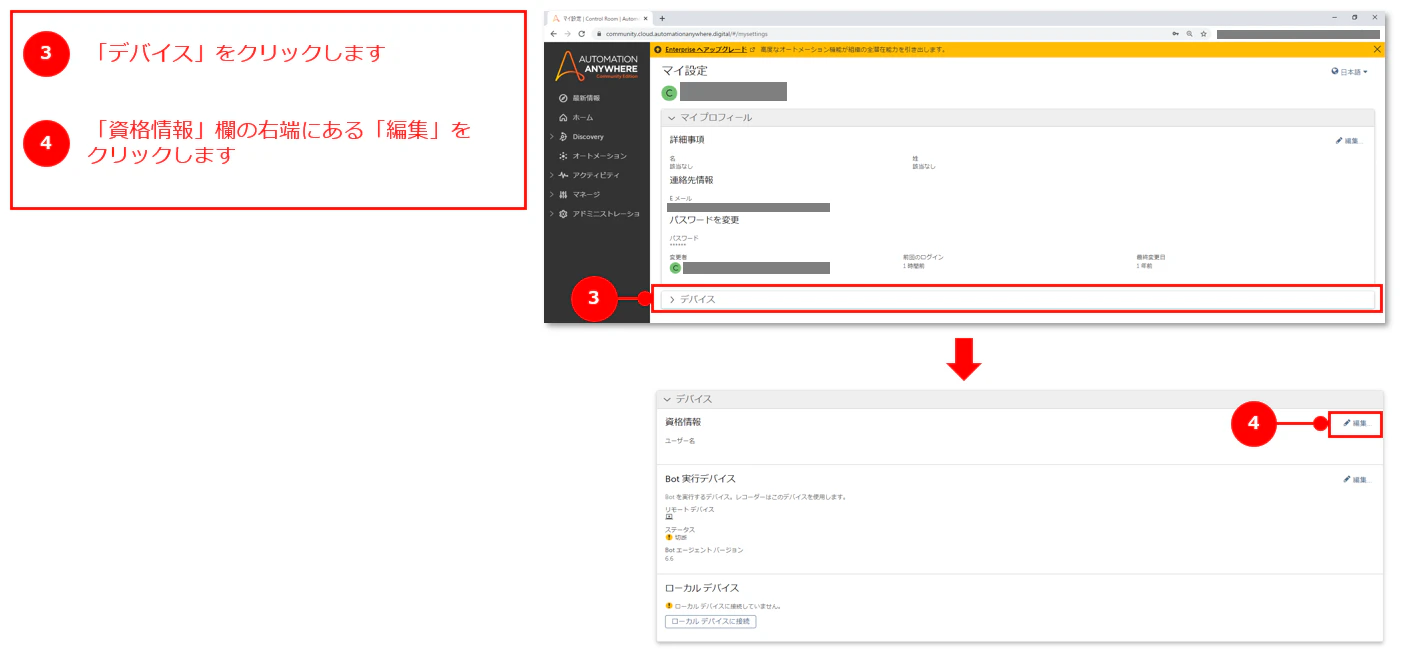Expand Discovery using its sidebar chevron
This screenshot has height=660, width=1404.
[x=551, y=136]
